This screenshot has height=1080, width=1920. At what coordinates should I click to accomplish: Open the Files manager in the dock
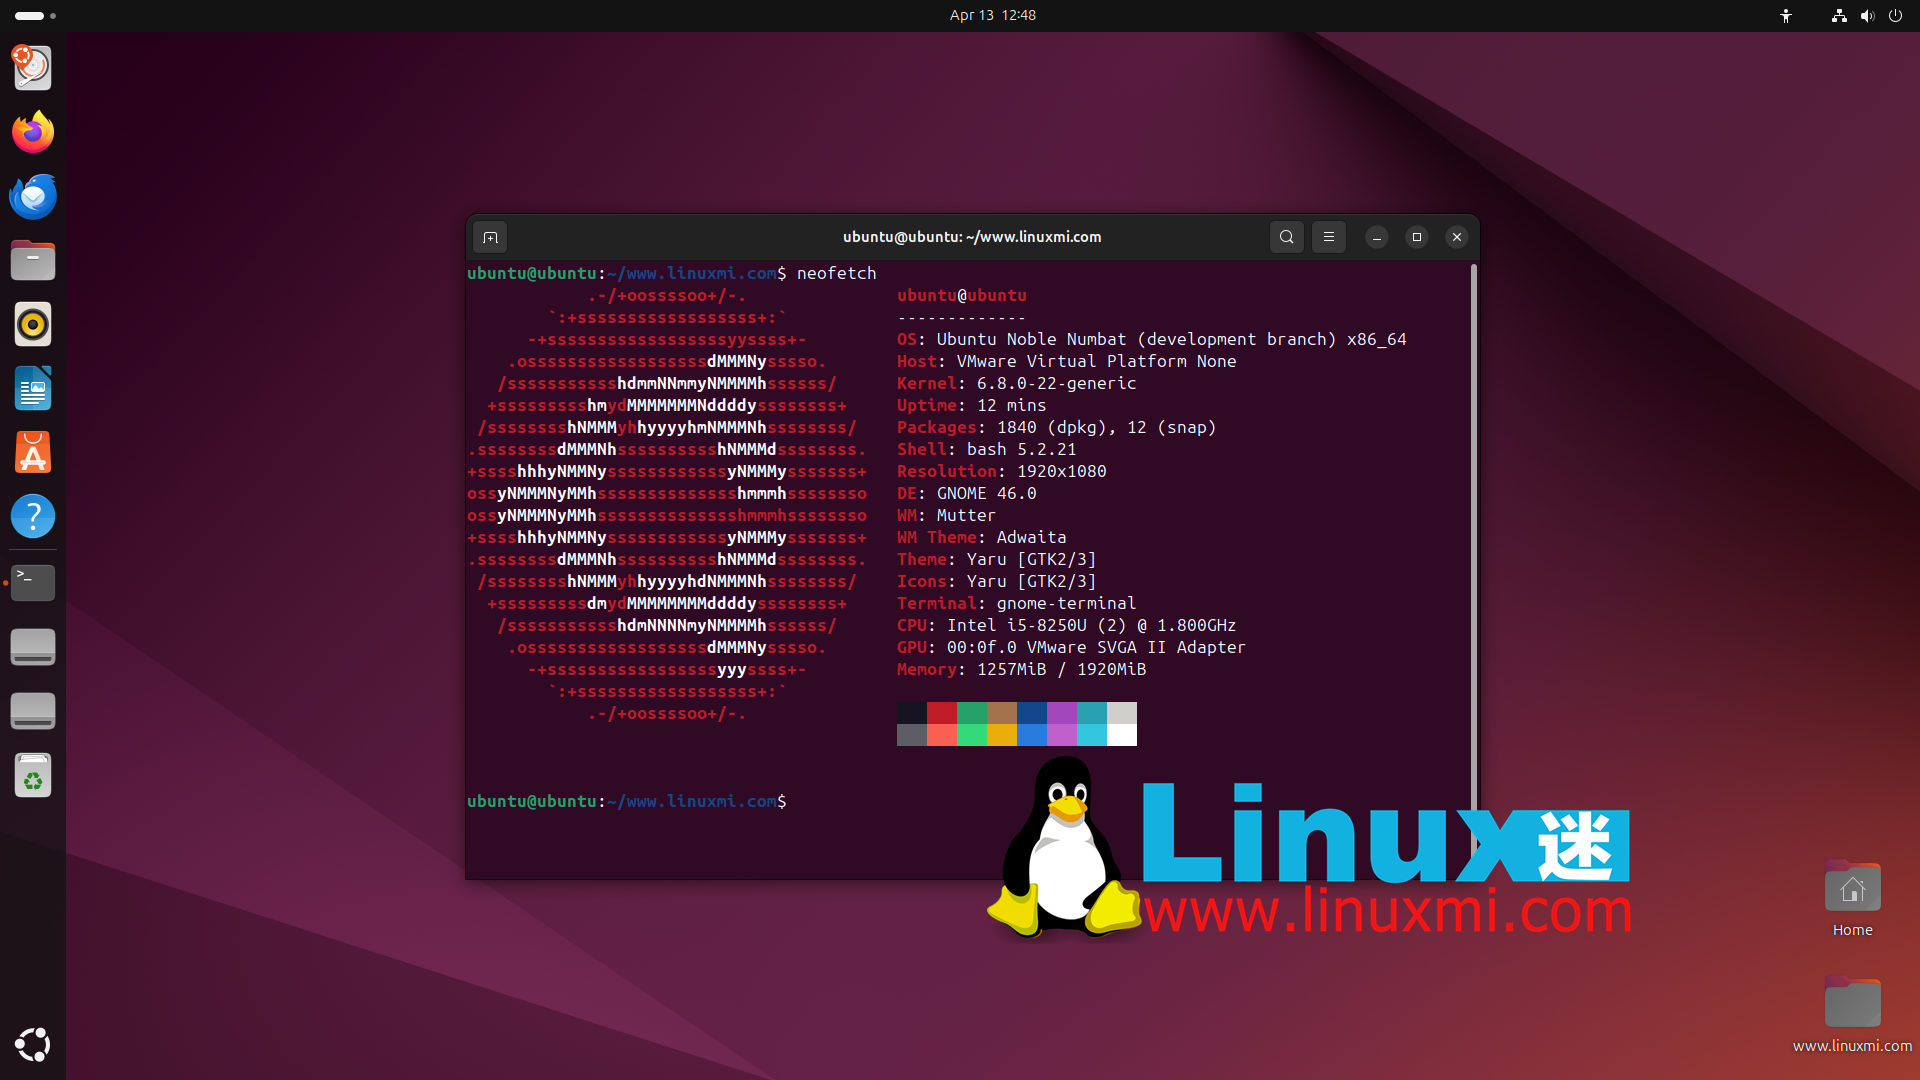coord(32,260)
